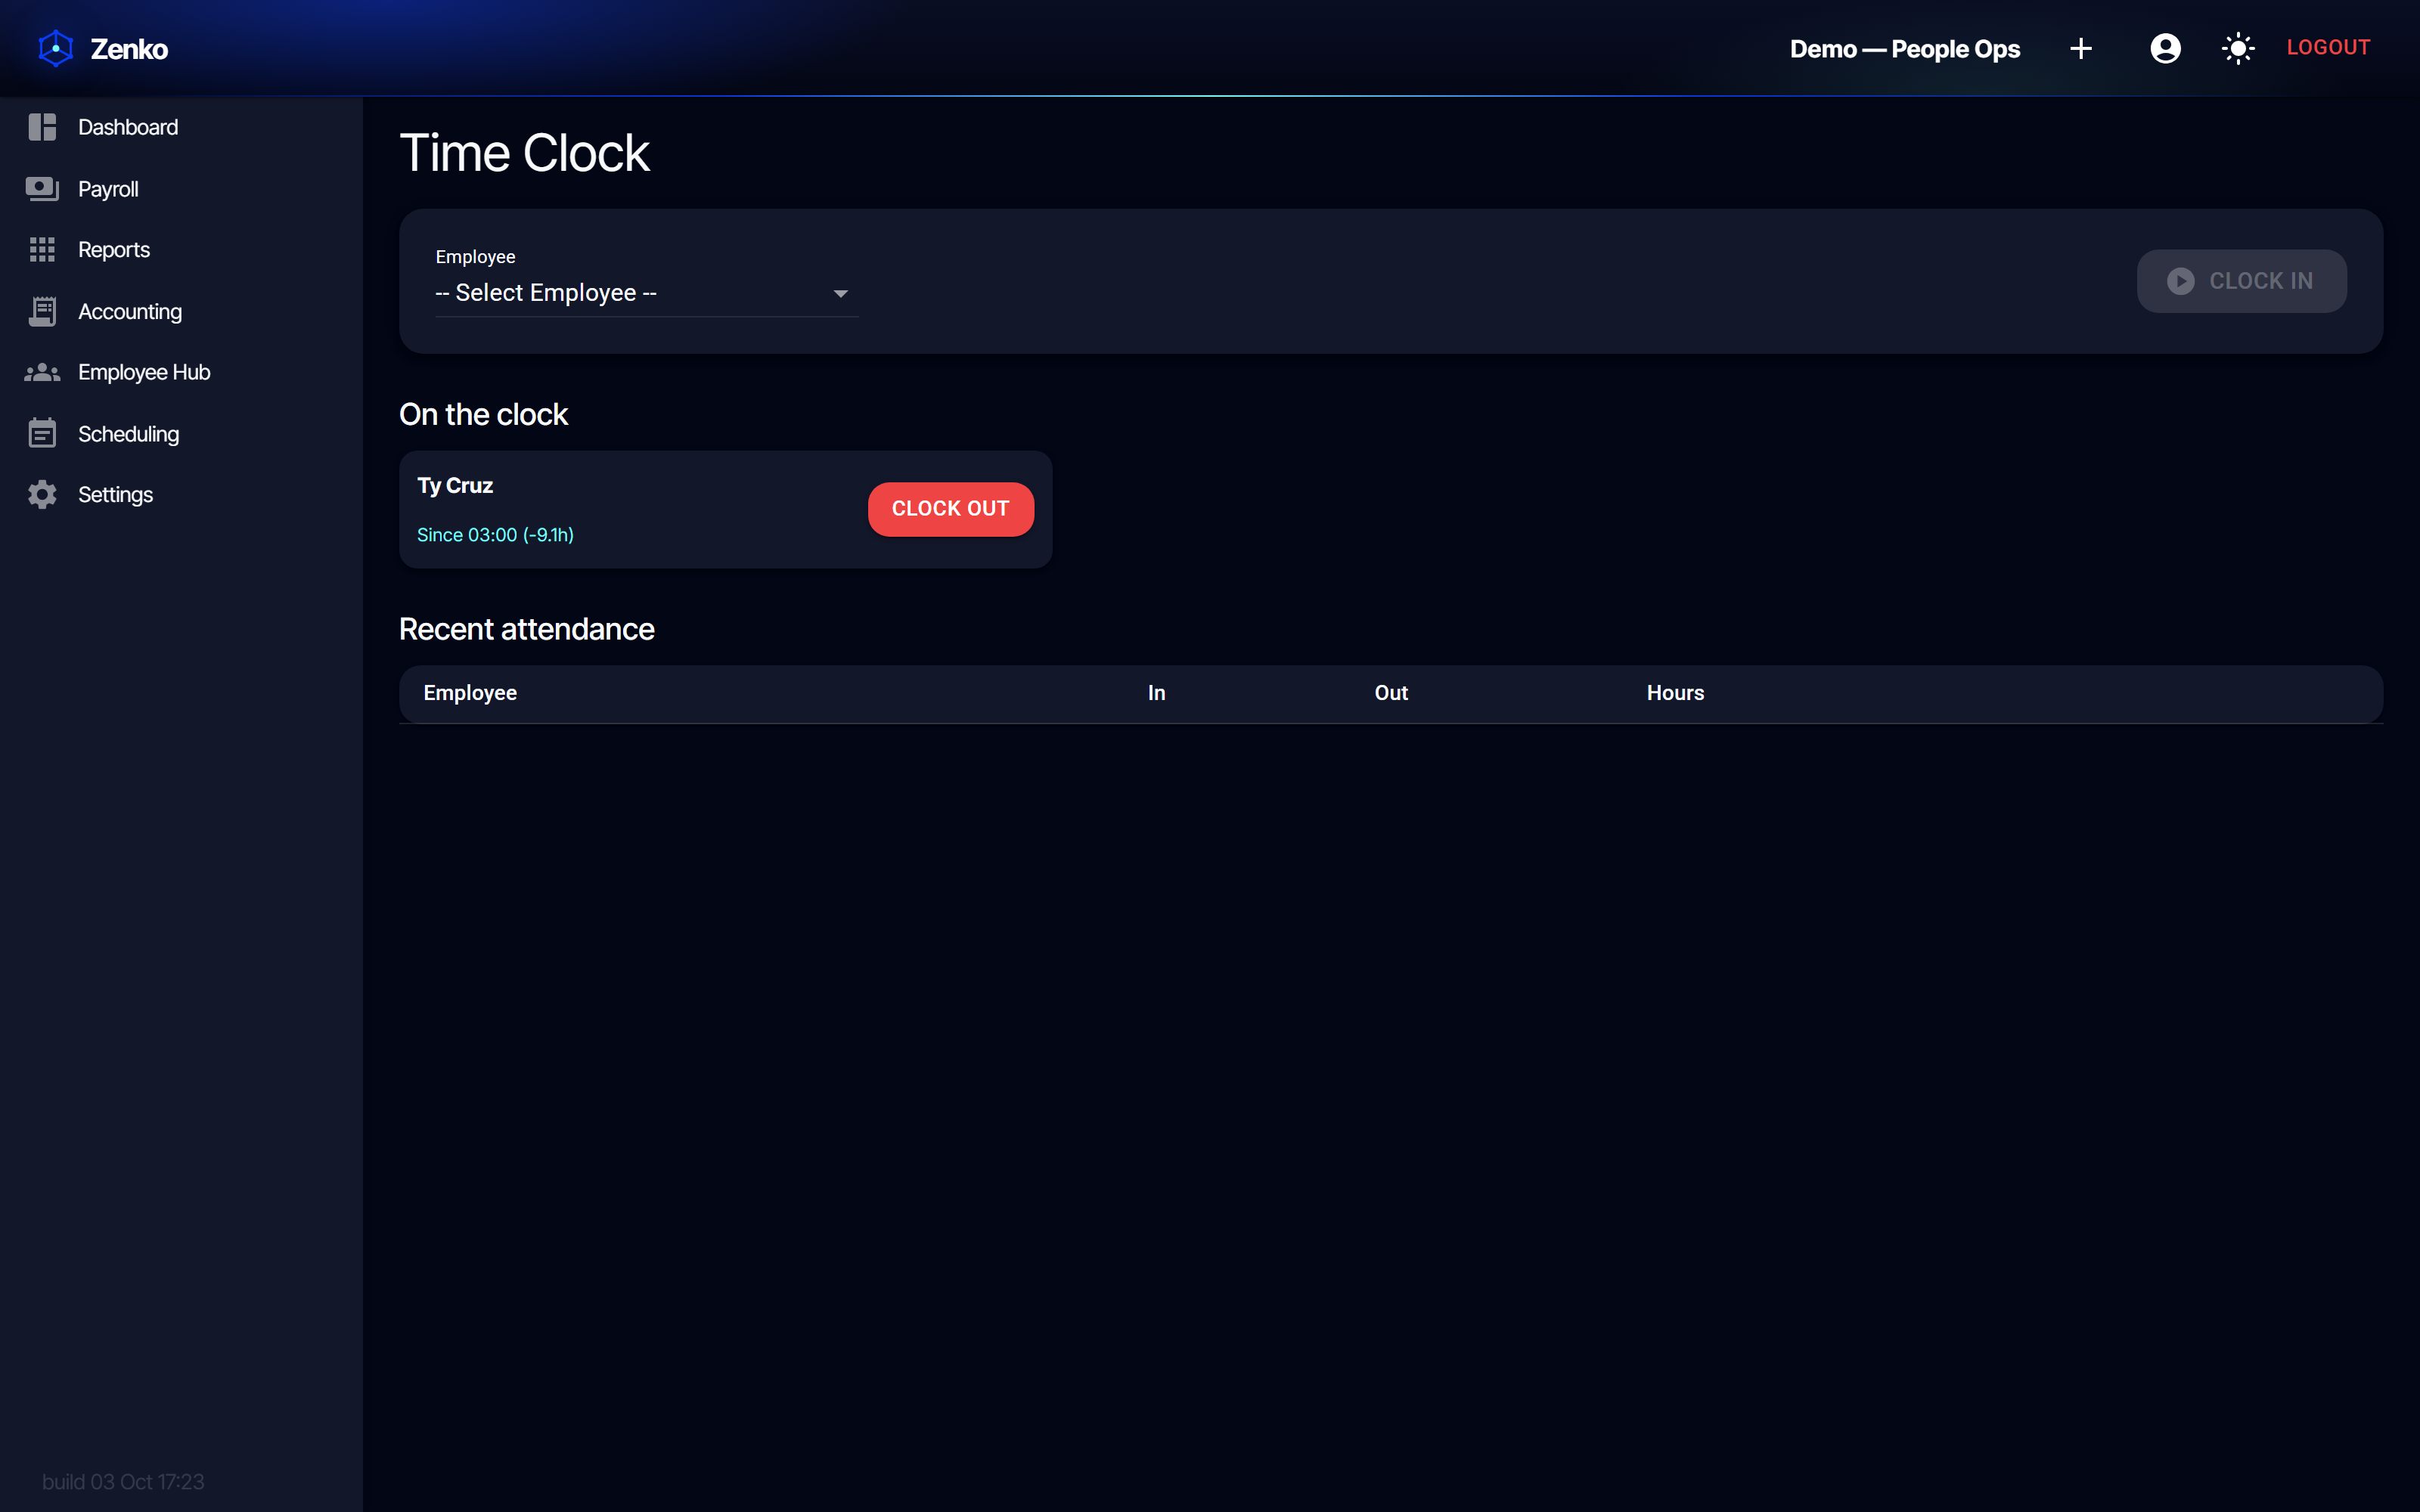Click the Accounting receipt icon

42,312
